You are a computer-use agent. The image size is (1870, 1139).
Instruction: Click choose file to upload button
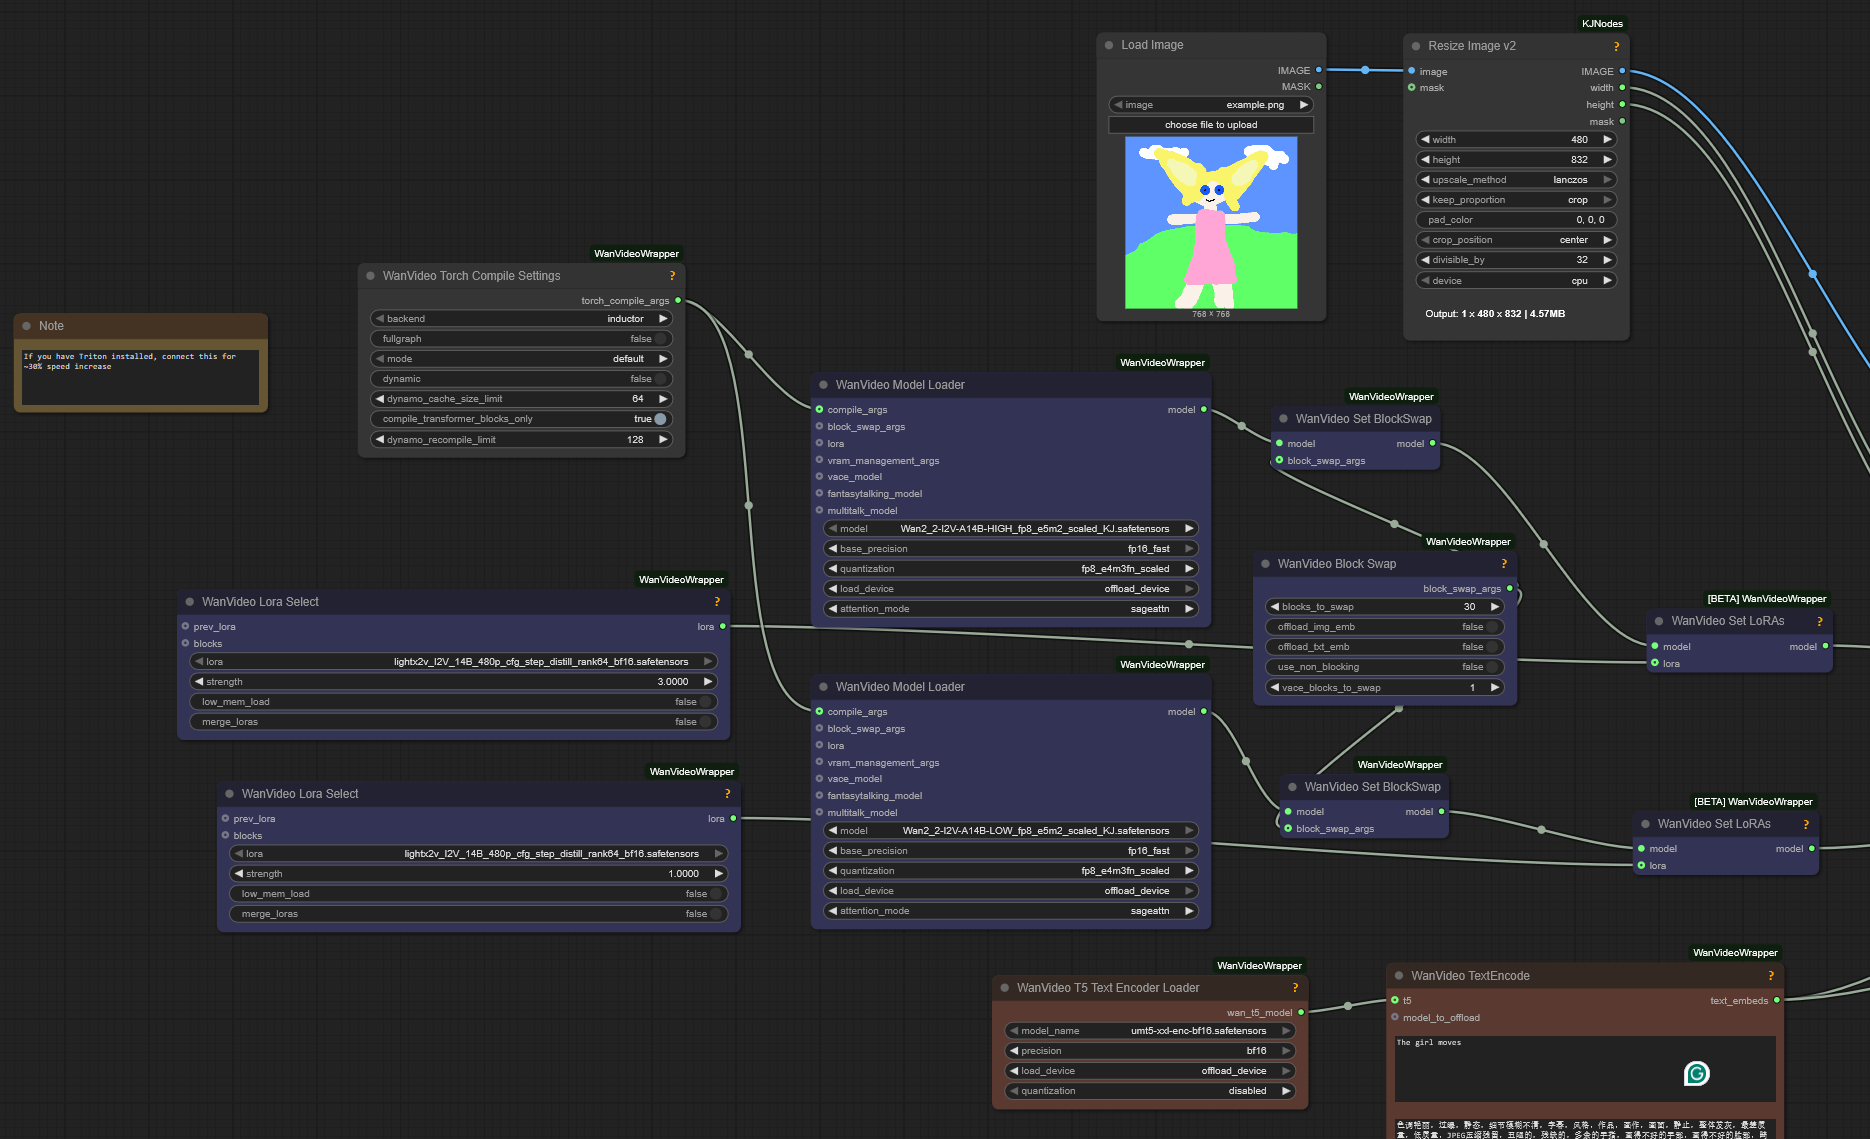click(1211, 125)
